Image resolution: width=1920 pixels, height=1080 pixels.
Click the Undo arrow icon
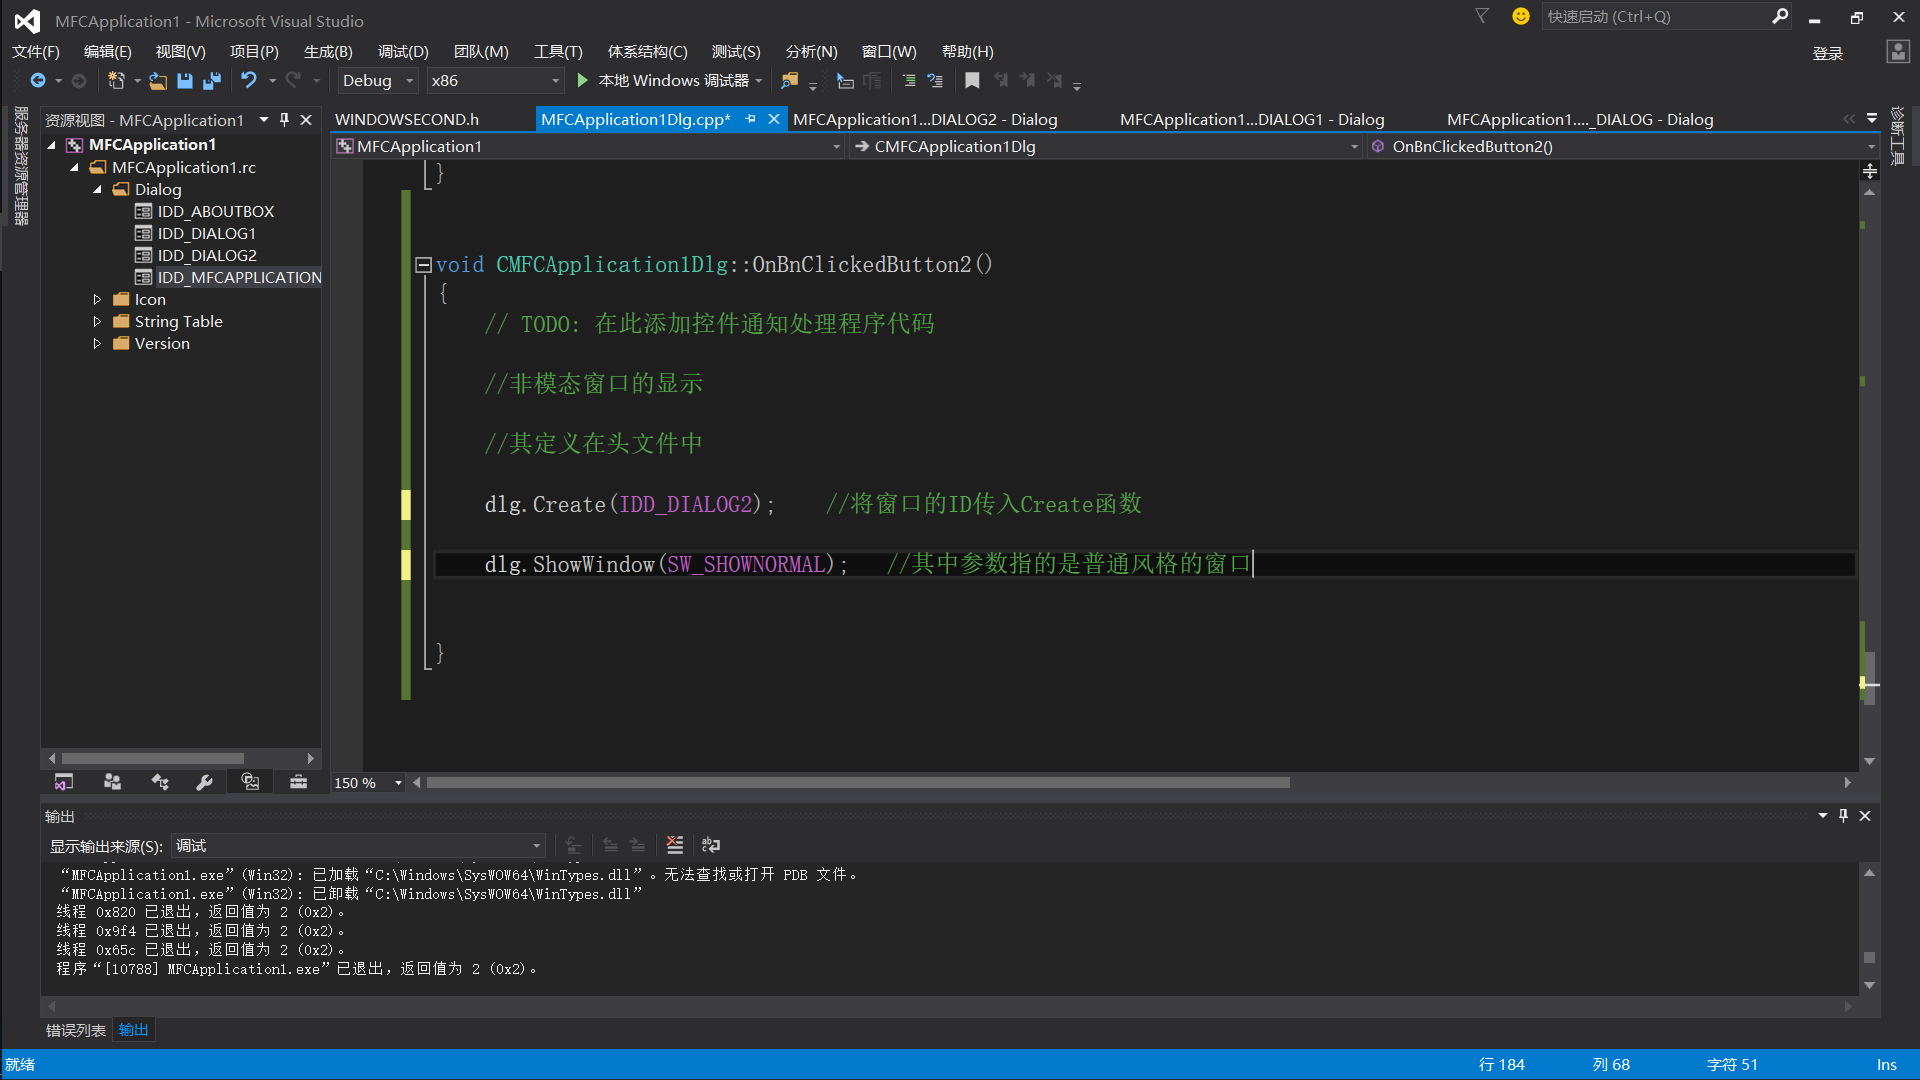248,81
